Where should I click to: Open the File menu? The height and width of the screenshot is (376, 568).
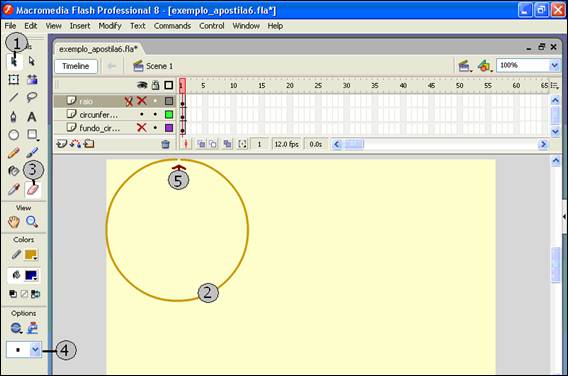click(x=10, y=26)
